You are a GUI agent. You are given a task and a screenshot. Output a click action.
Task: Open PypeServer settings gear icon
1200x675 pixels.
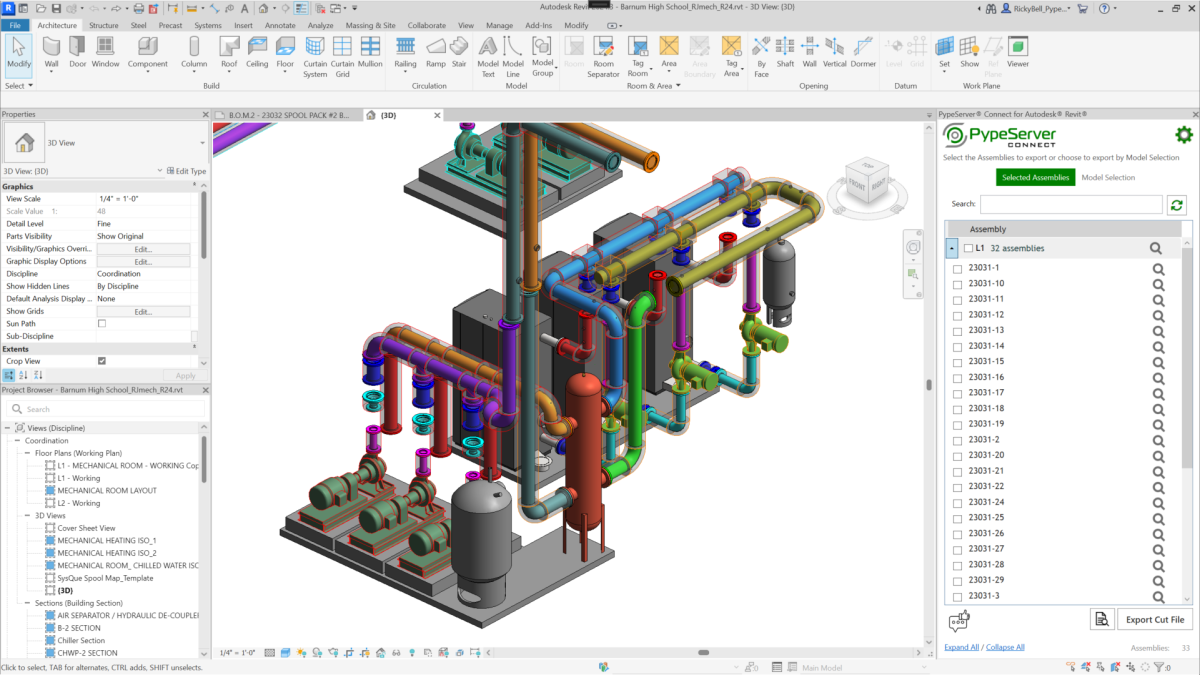pyautogui.click(x=1183, y=135)
